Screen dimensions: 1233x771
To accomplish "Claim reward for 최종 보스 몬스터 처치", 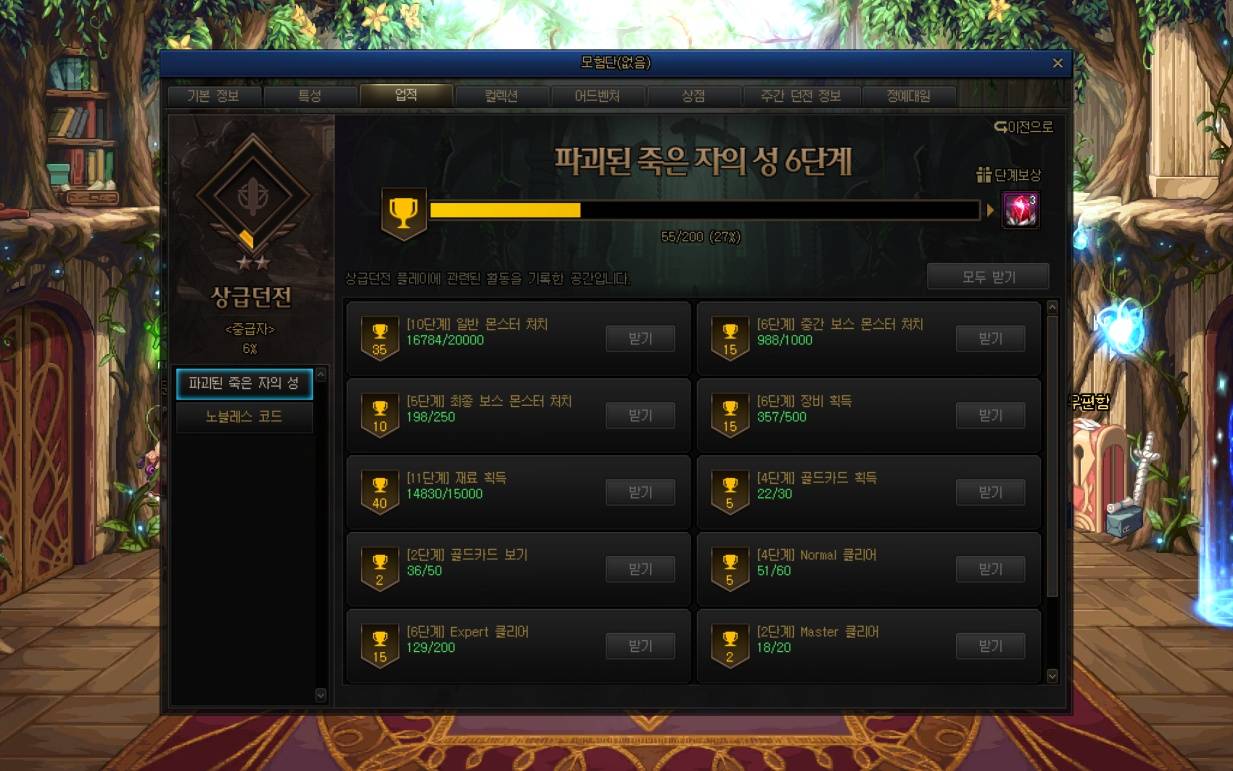I will pos(640,415).
